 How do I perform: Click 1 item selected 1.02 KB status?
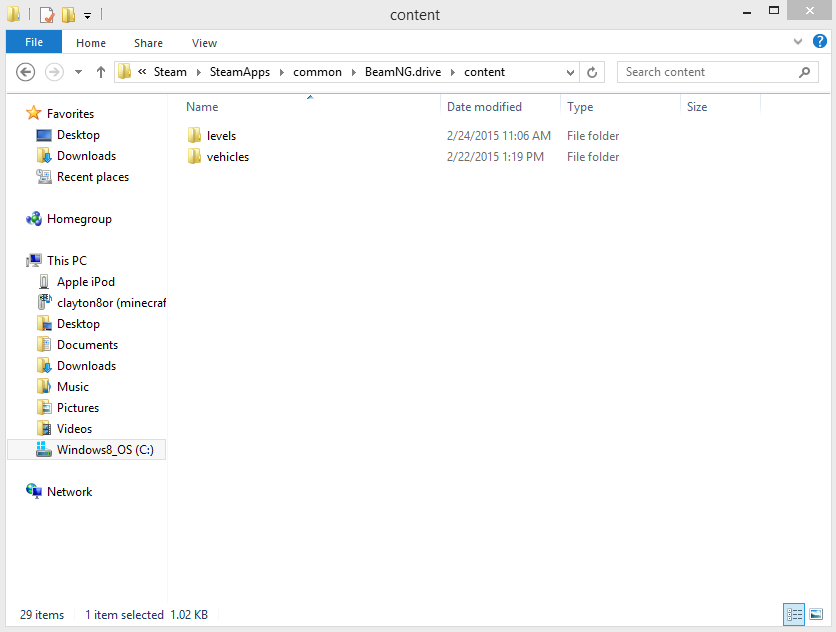(147, 615)
